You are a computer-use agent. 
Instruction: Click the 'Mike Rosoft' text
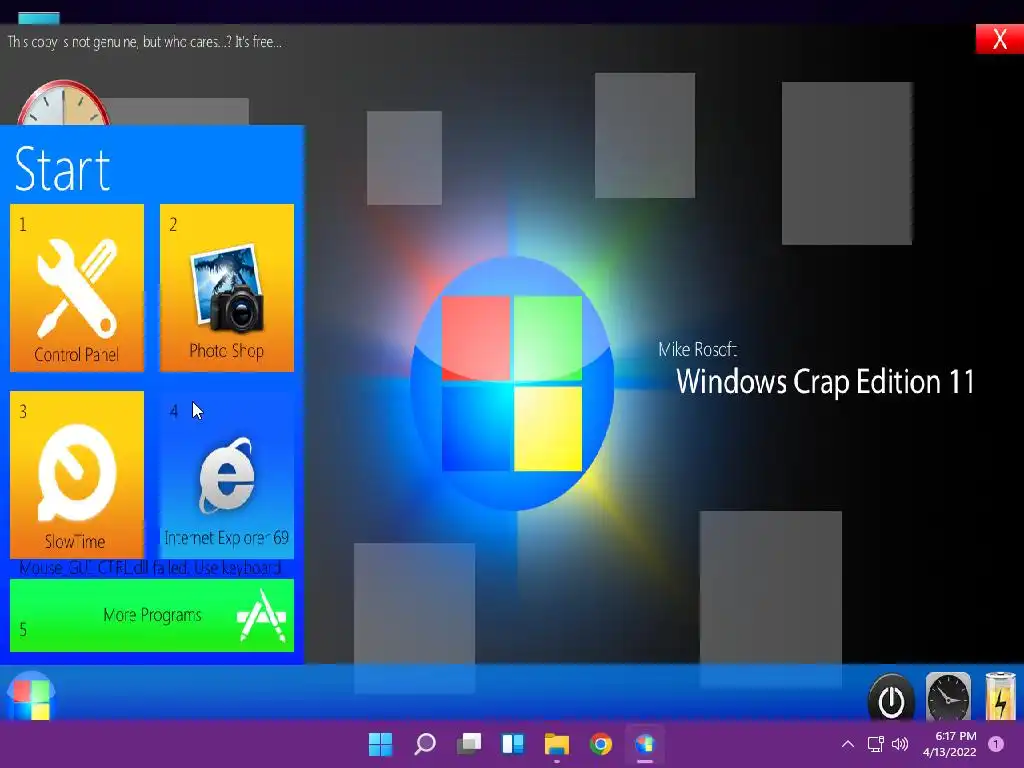(x=698, y=350)
